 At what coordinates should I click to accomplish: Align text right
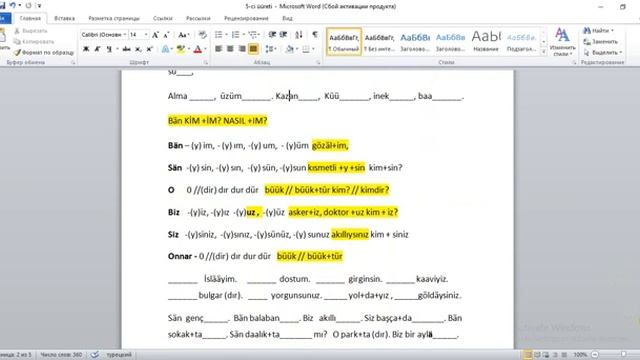tap(242, 49)
